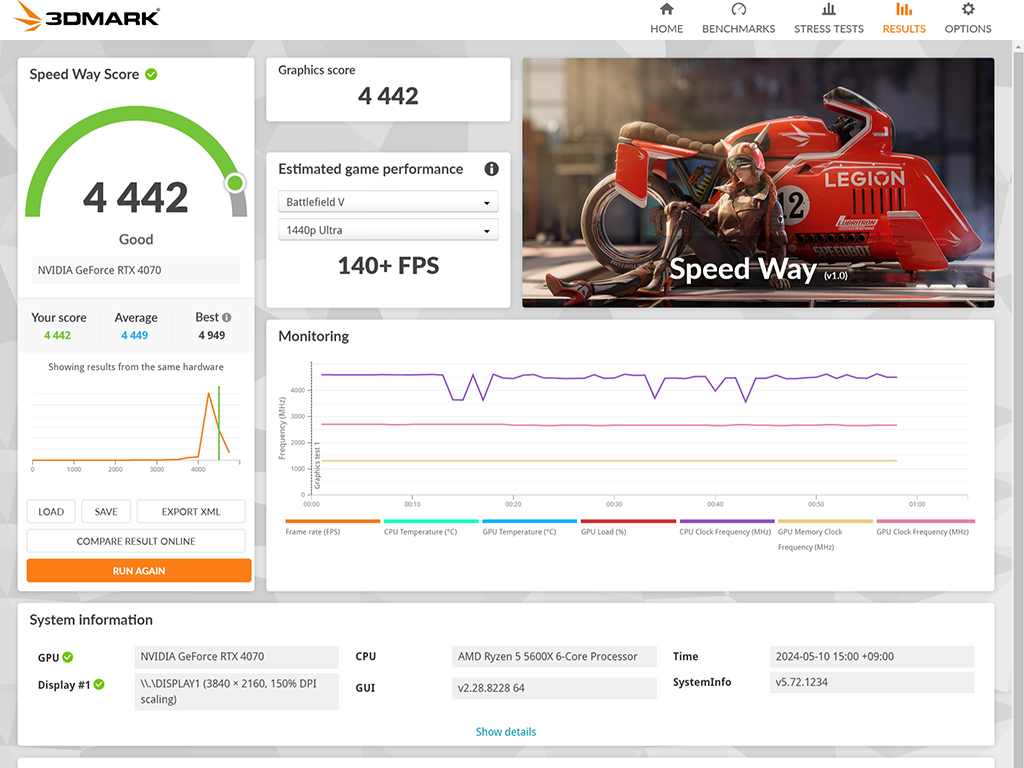Open the 1440p Ultra resolution dropdown
Image resolution: width=1024 pixels, height=768 pixels.
[x=388, y=230]
